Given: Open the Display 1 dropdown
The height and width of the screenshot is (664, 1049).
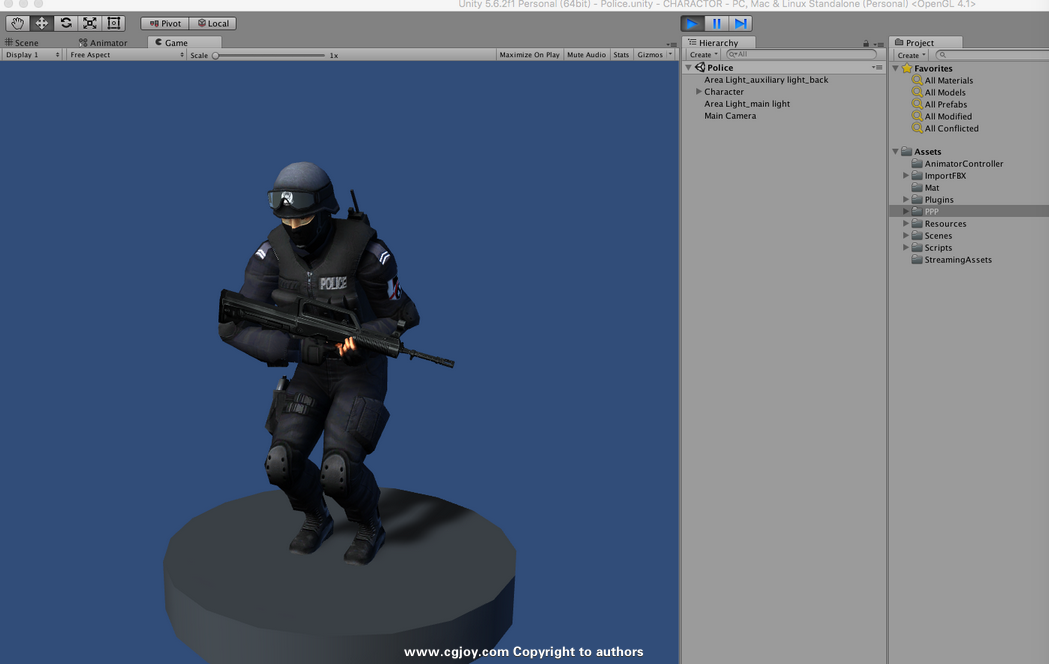Looking at the screenshot, I should [x=32, y=55].
